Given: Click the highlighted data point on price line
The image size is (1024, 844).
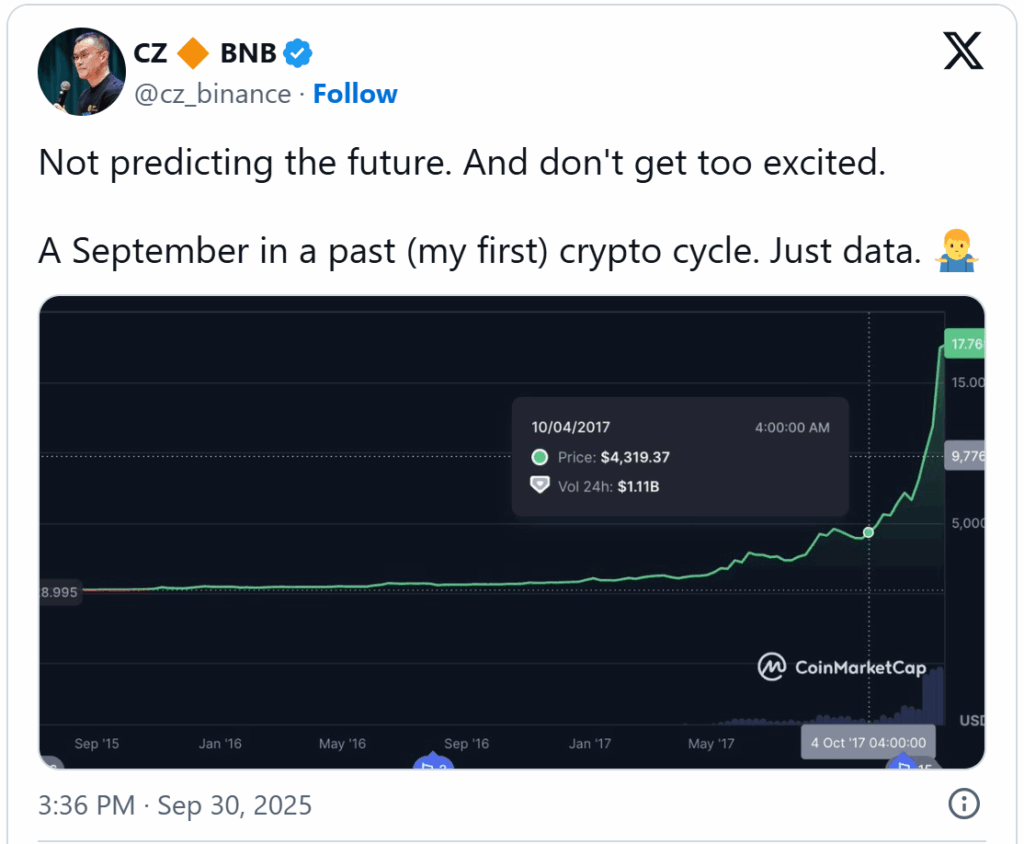Looking at the screenshot, I should pyautogui.click(x=868, y=533).
